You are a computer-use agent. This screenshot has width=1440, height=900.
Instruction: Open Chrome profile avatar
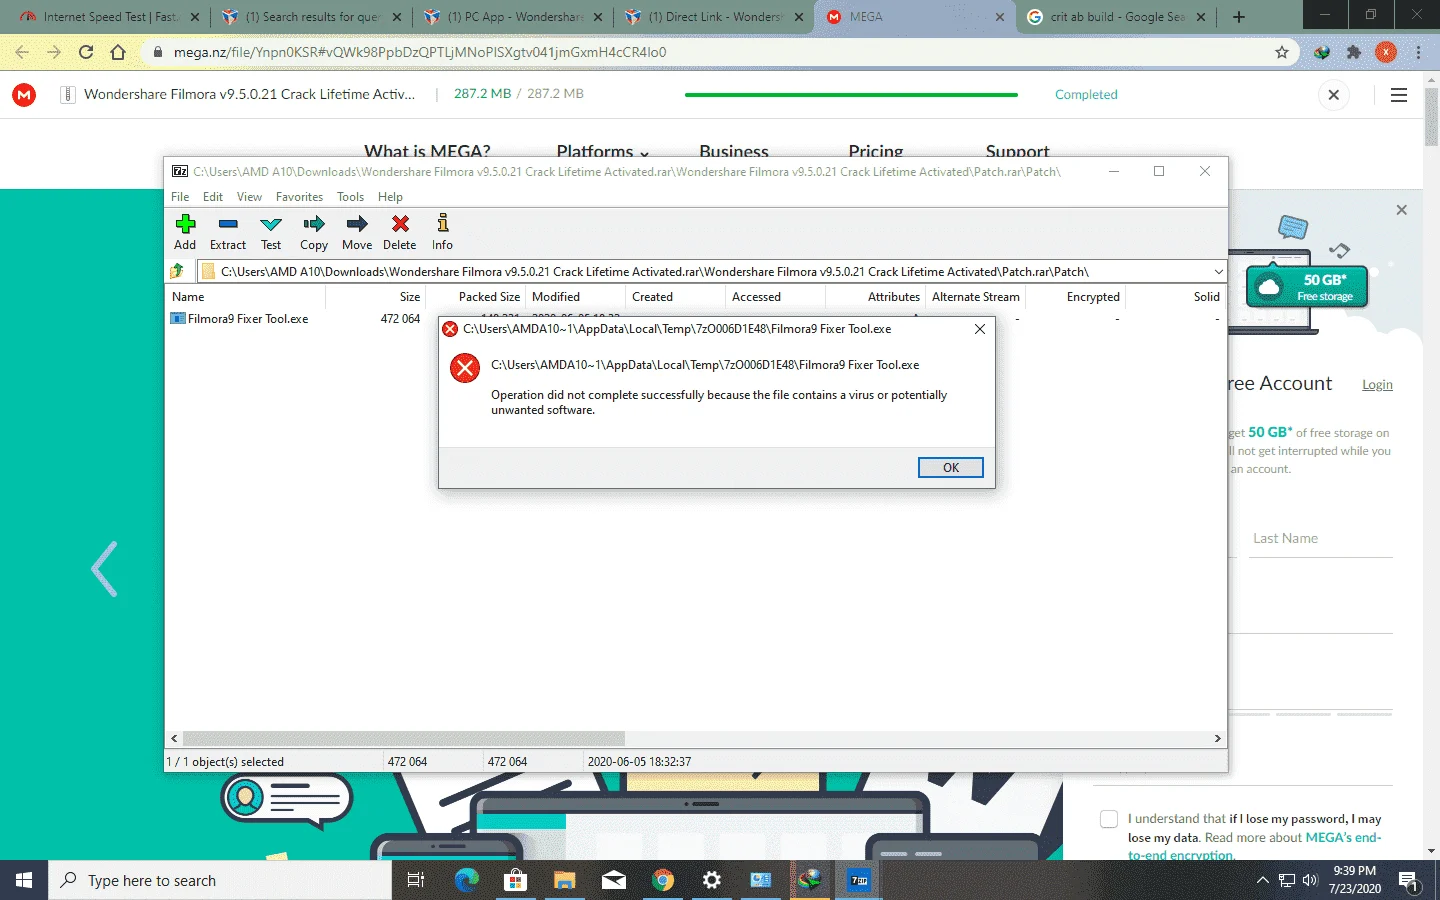click(x=1386, y=52)
